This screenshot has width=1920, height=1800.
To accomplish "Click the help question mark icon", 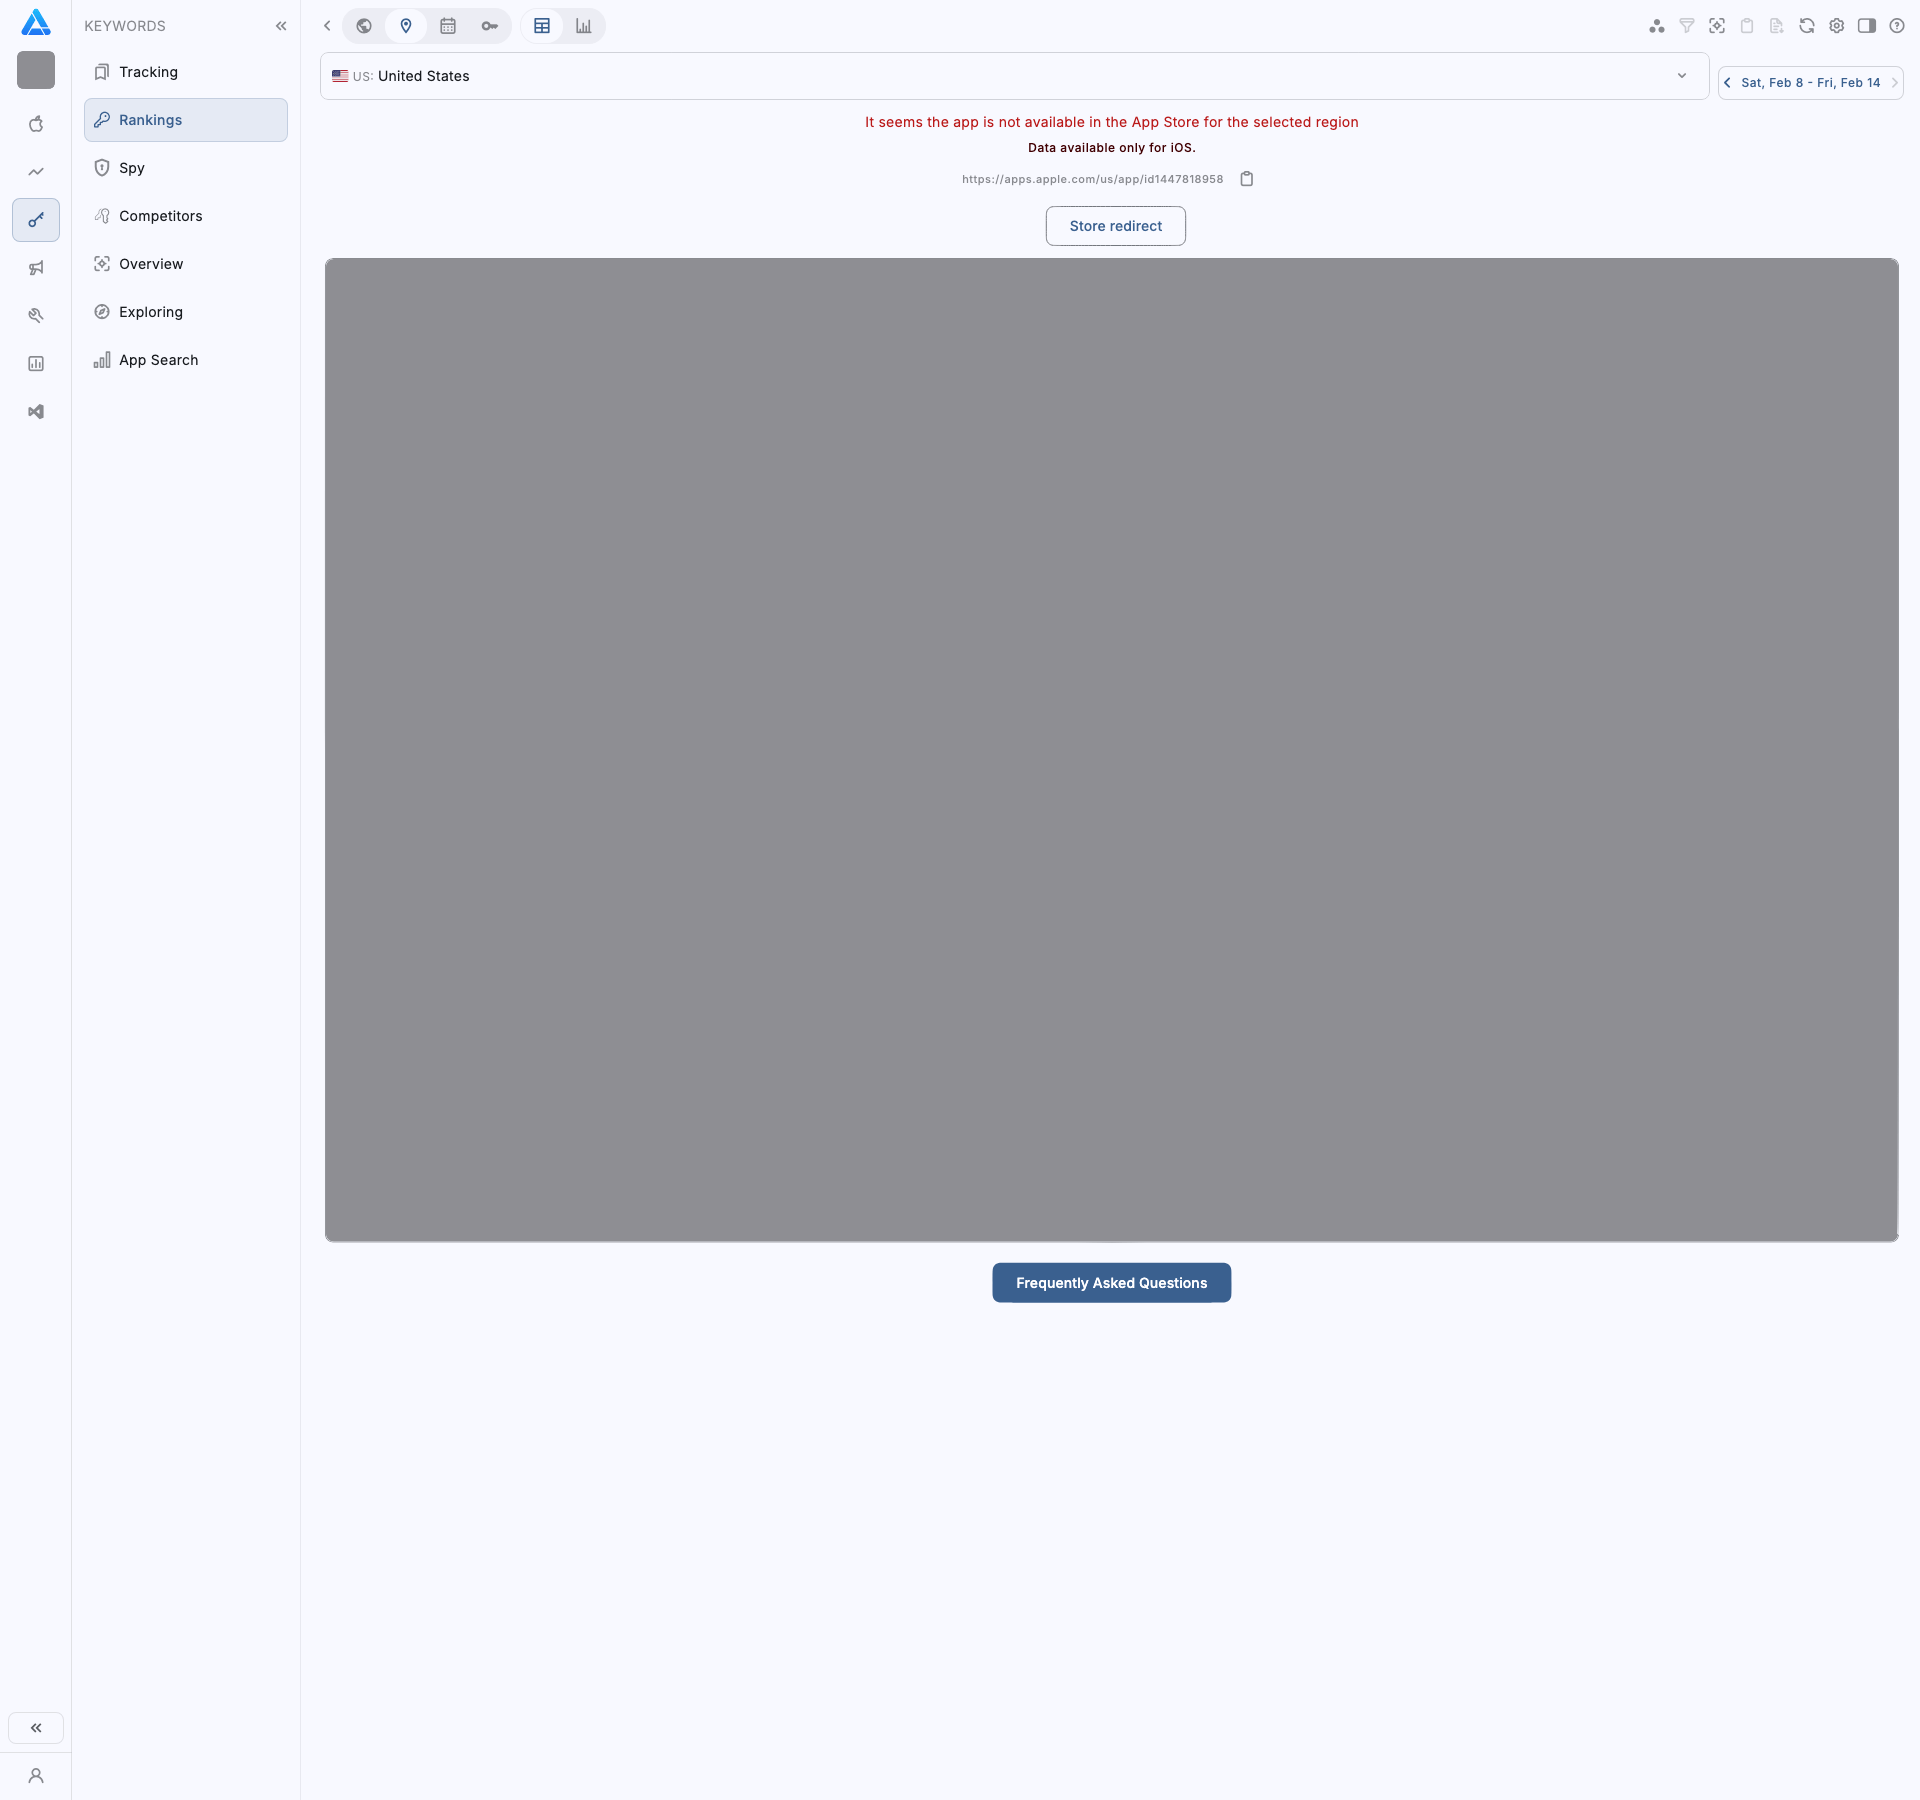I will coord(1896,26).
